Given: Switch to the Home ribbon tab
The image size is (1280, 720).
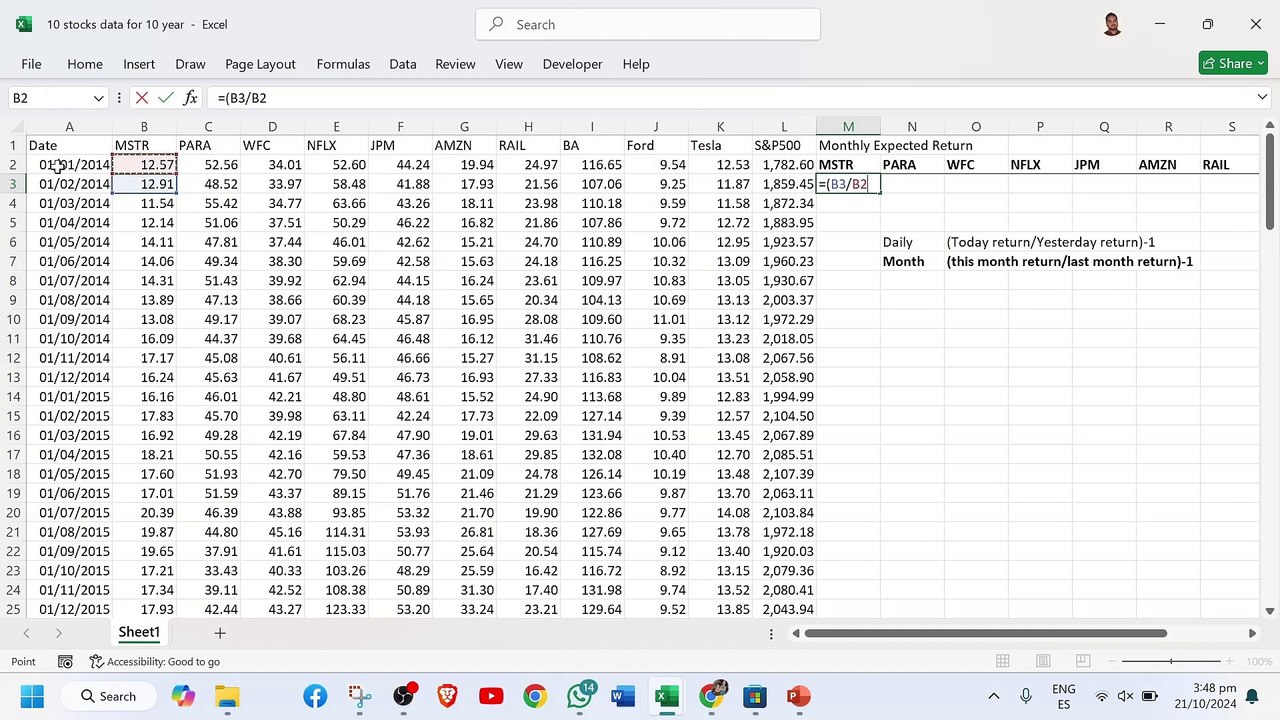Looking at the screenshot, I should tap(85, 64).
